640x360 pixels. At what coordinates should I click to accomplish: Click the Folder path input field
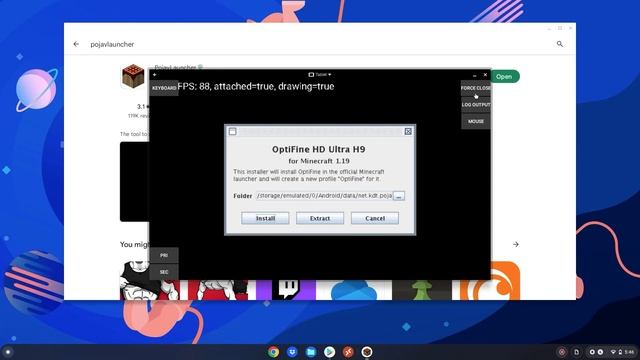pyautogui.click(x=324, y=196)
